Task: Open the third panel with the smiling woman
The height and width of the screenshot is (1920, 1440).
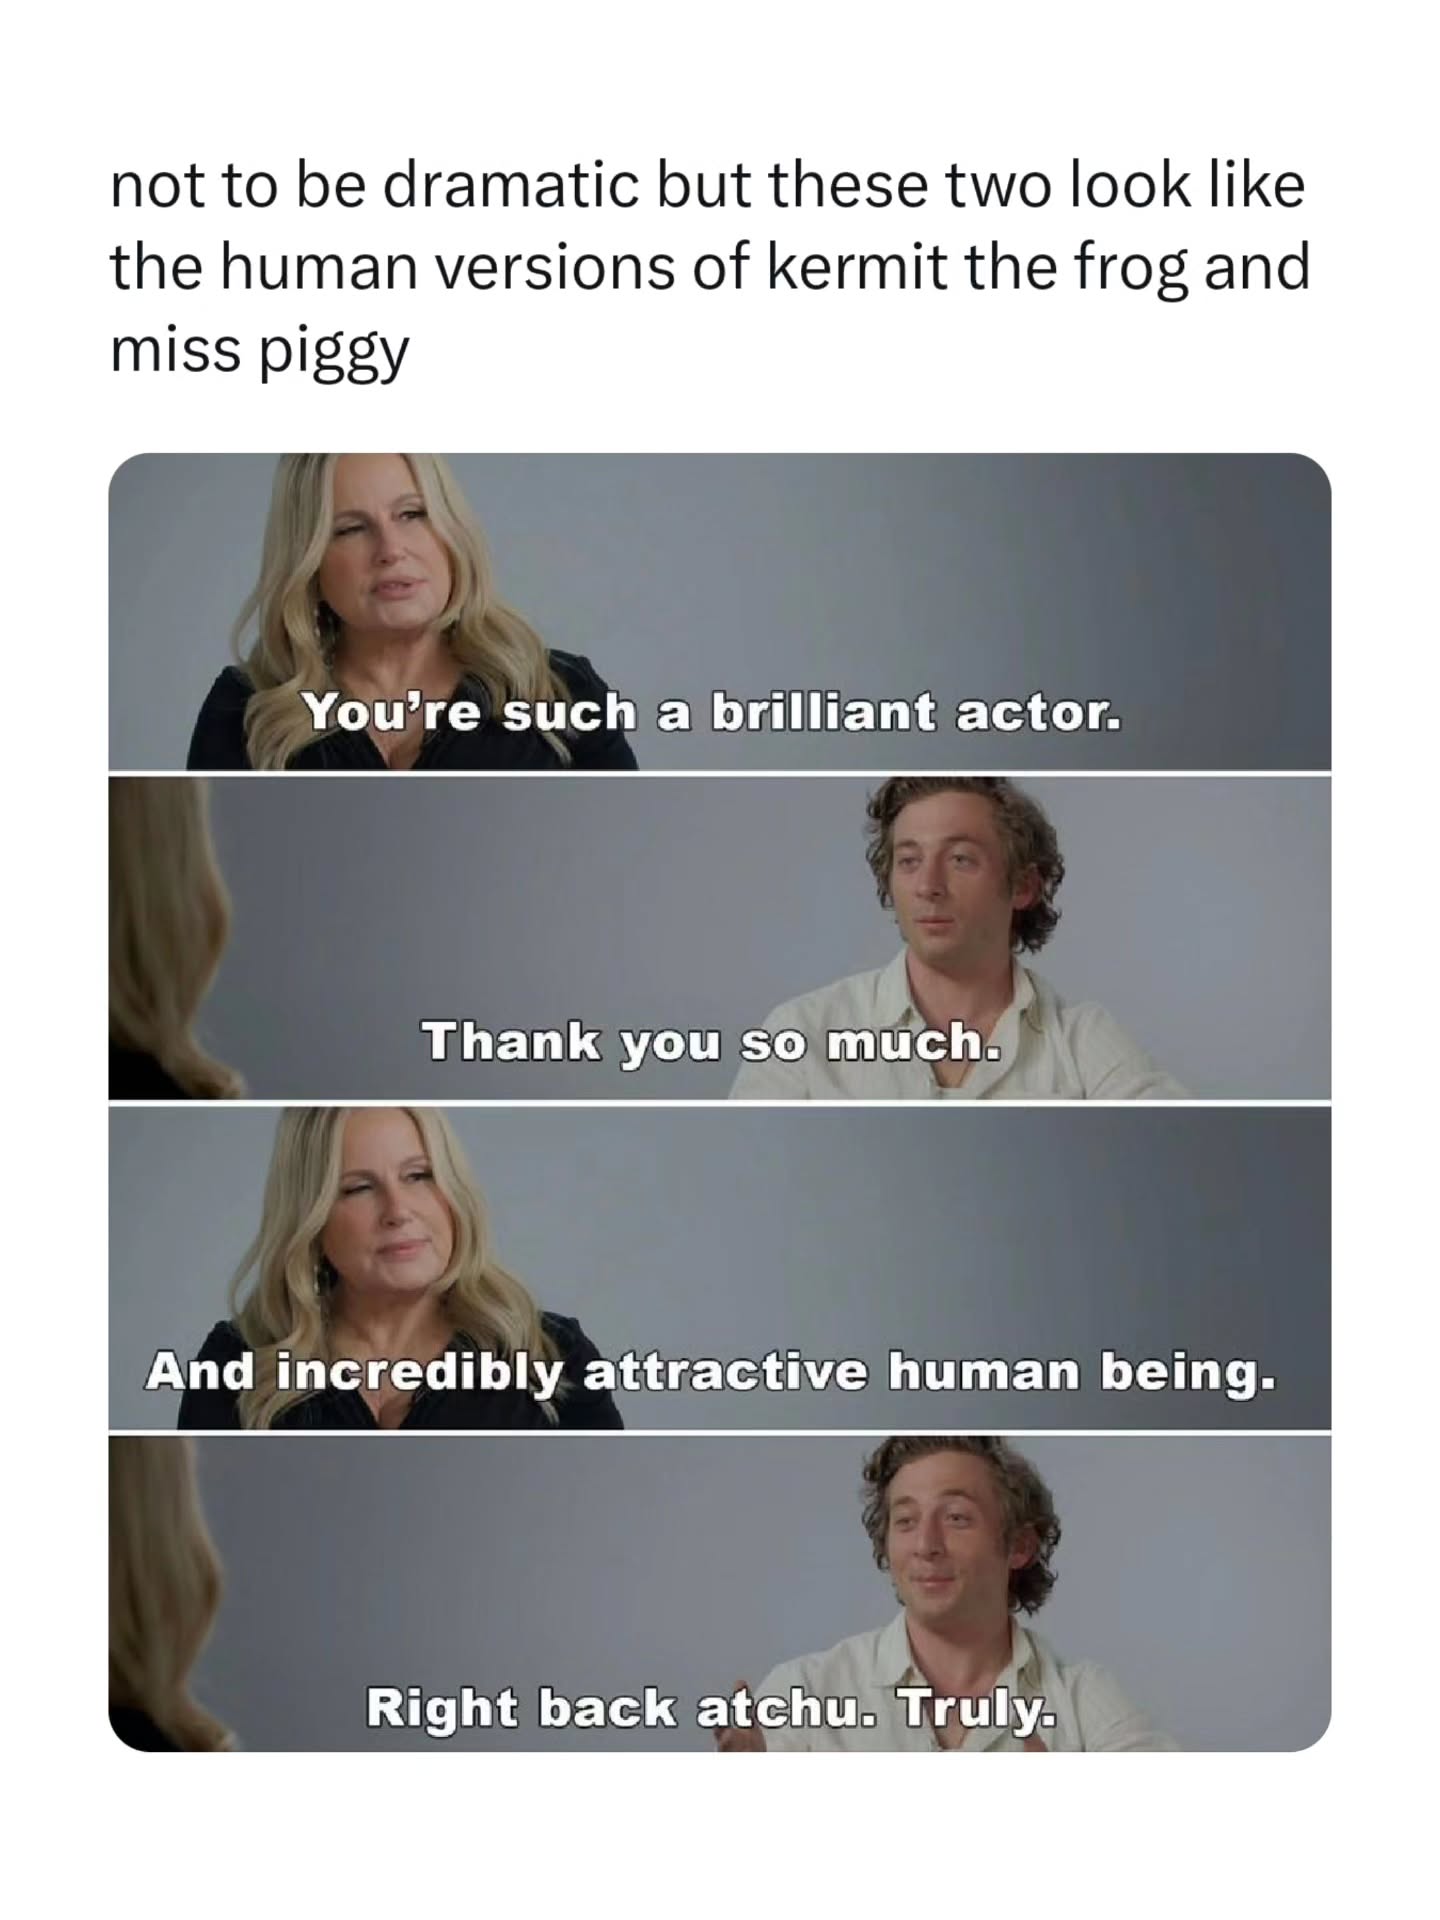Action: pyautogui.click(x=720, y=1268)
